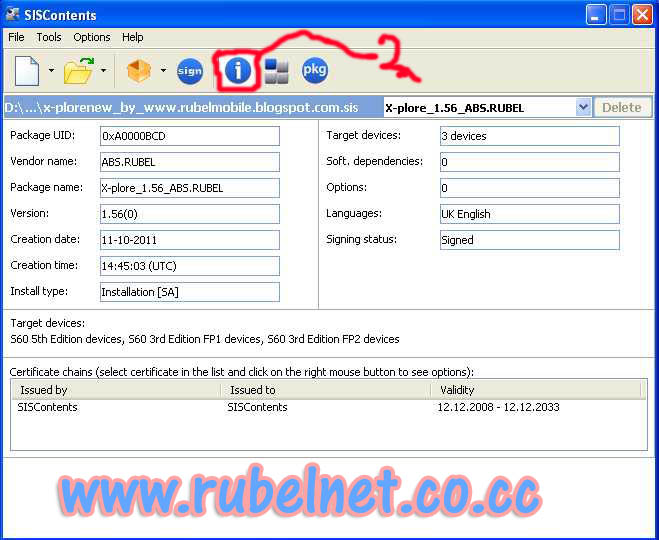
Task: Click the Target devices field 3 devices
Action: (x=530, y=136)
